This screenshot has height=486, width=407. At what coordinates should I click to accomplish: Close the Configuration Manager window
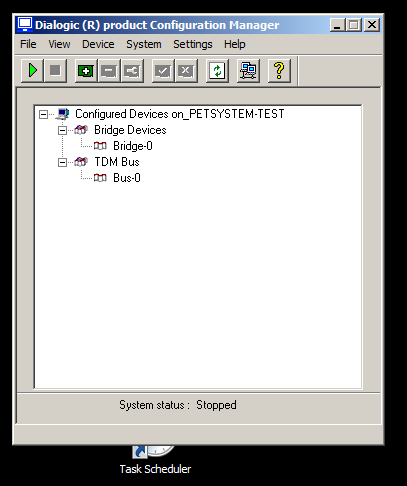pyautogui.click(x=372, y=25)
